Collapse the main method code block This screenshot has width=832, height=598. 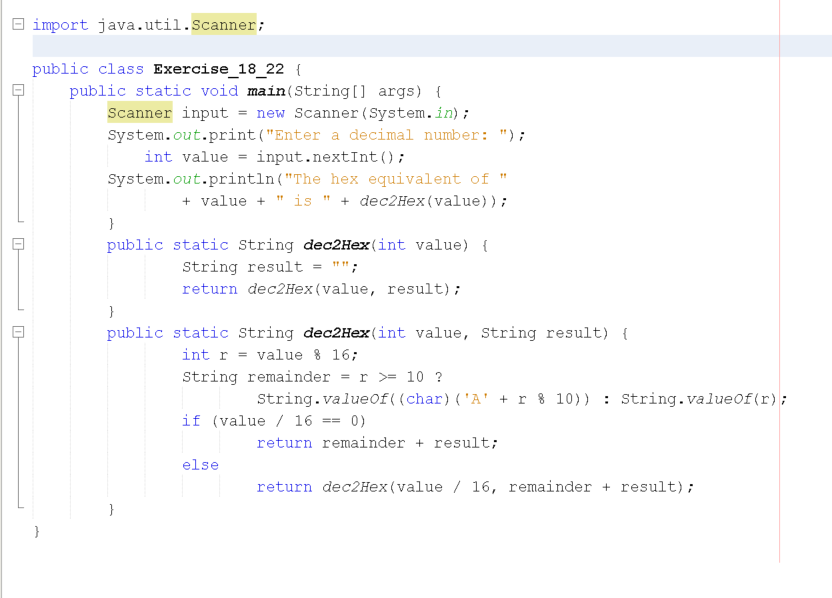(x=16, y=90)
